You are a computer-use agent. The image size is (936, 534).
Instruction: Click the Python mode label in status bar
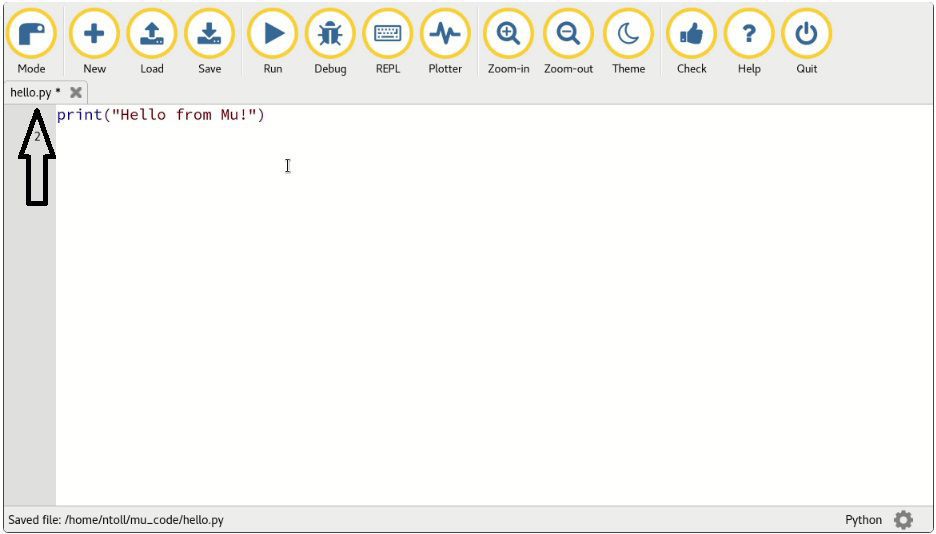point(863,520)
